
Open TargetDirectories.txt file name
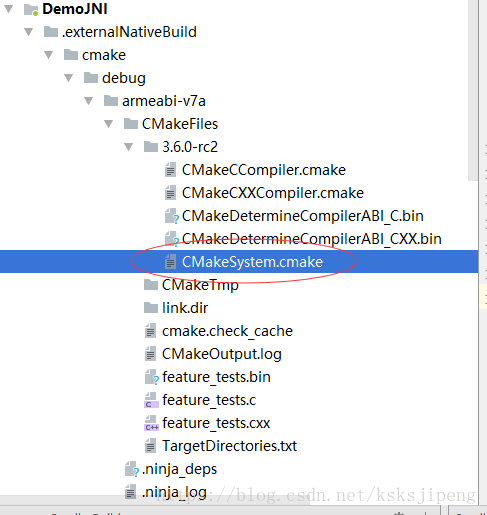229,446
